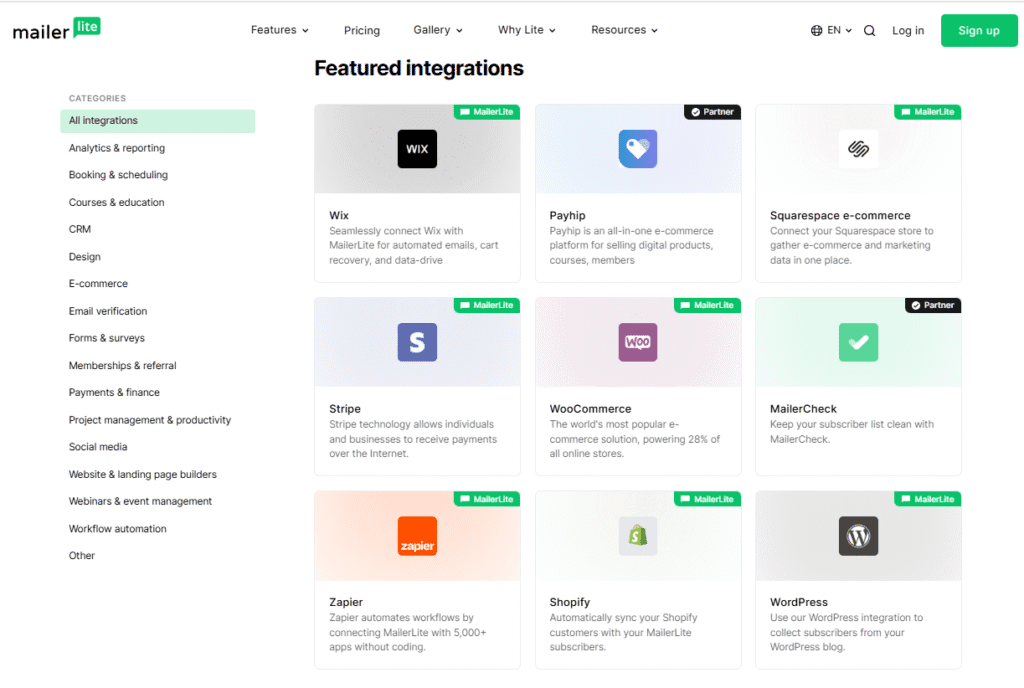Open the WooCommerce title link
The height and width of the screenshot is (688, 1024).
pos(590,409)
